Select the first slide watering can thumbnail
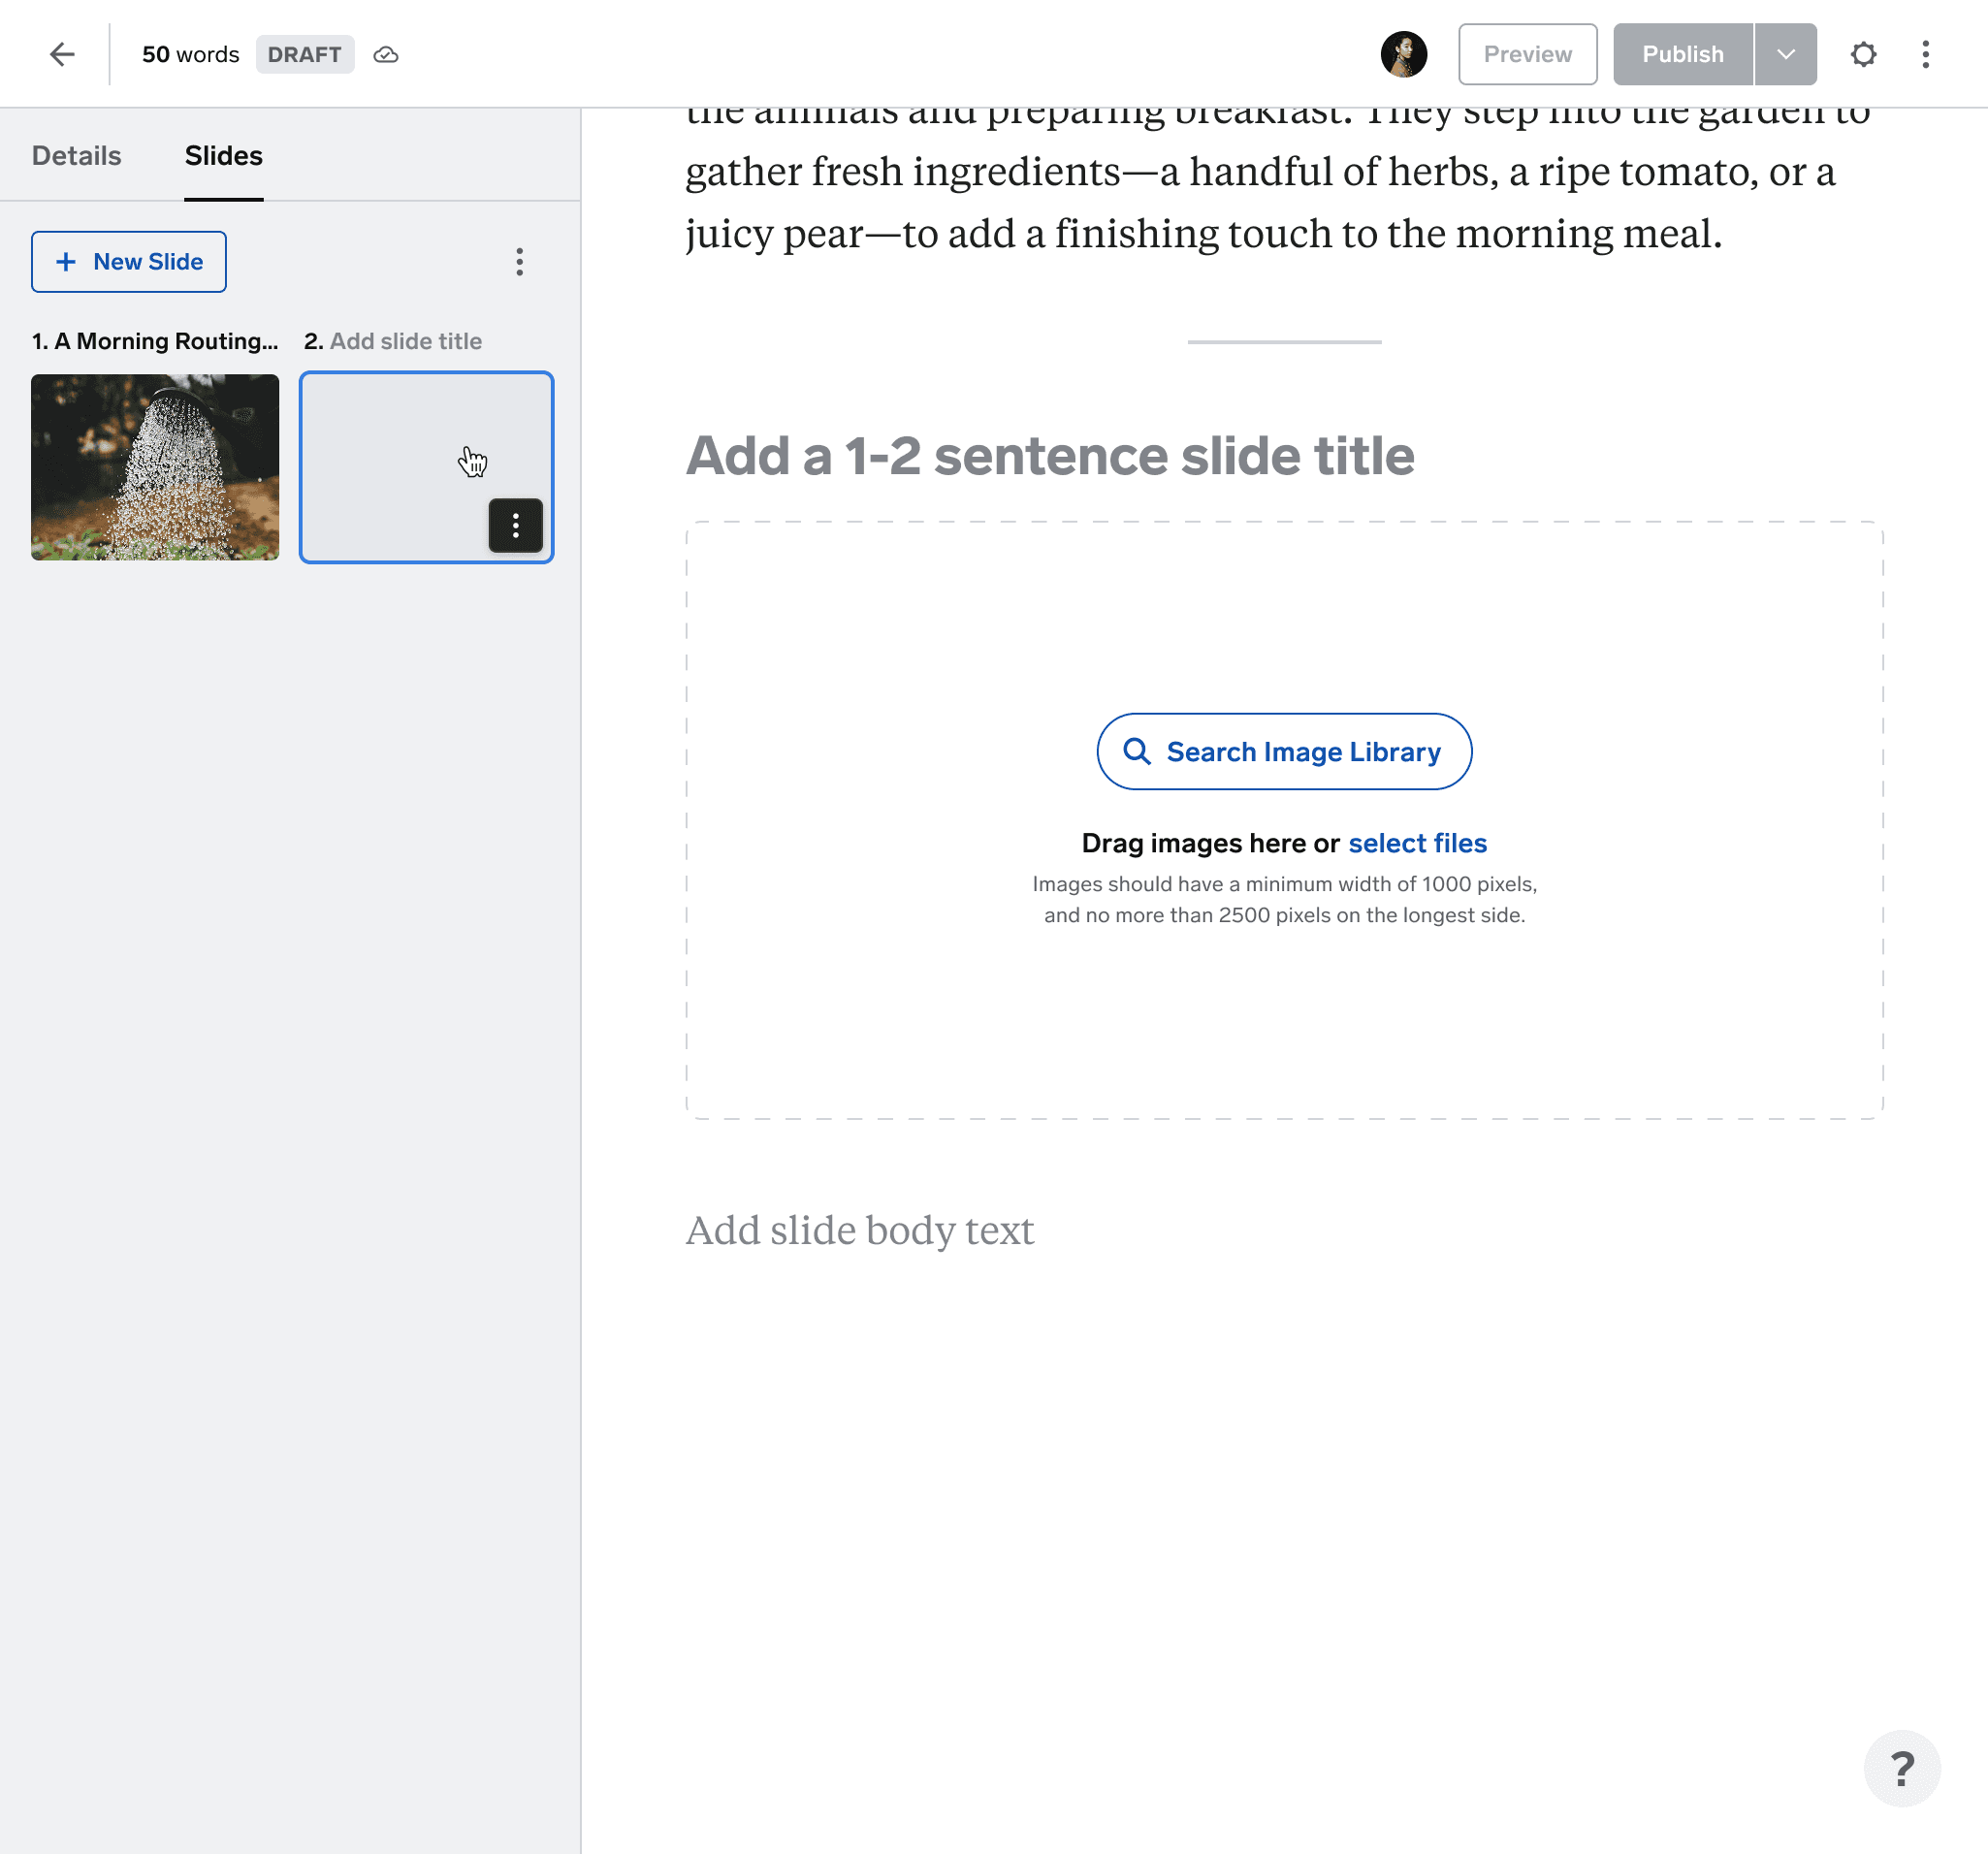This screenshot has height=1854, width=1988. (155, 467)
